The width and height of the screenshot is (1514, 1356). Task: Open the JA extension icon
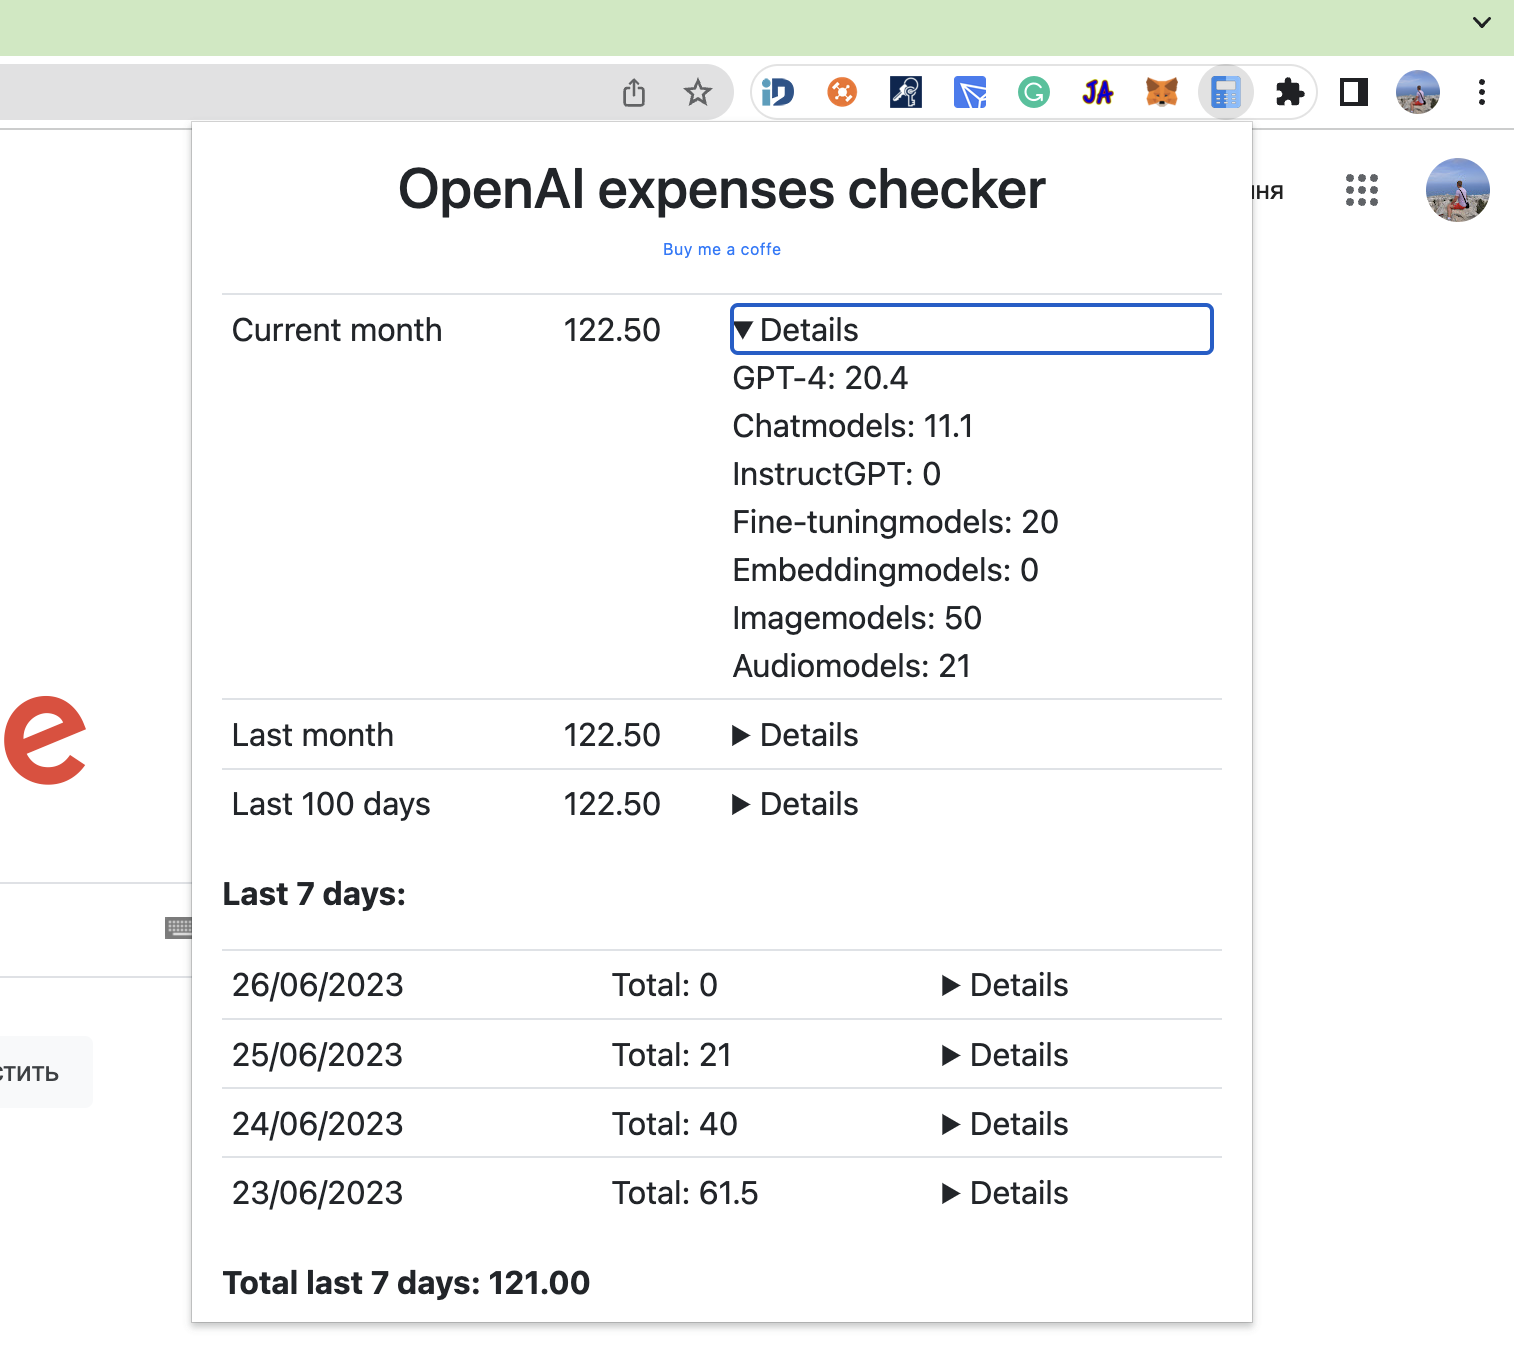click(x=1098, y=93)
